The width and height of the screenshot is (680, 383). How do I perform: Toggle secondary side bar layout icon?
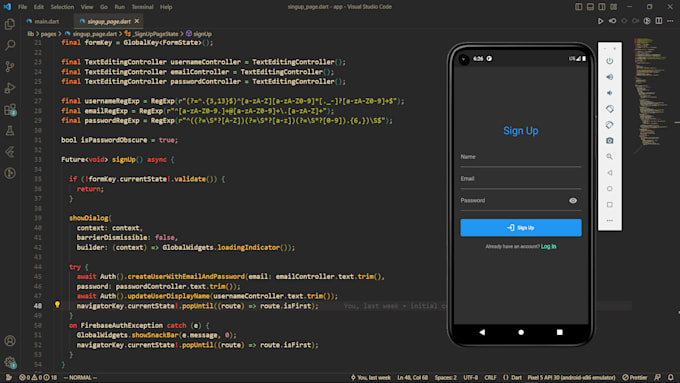(602, 7)
